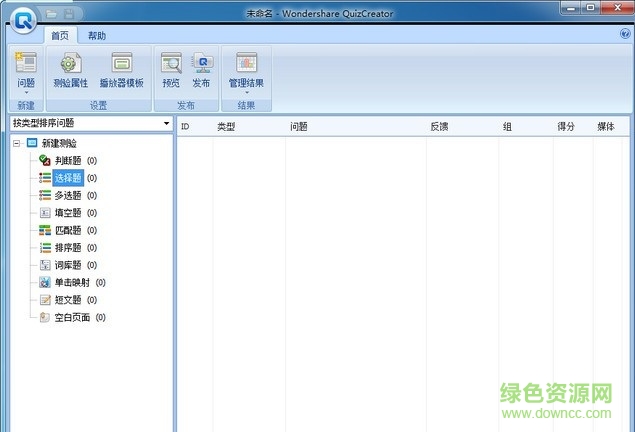
Task: Select 短文题 in the tree
Action: pyautogui.click(x=68, y=300)
